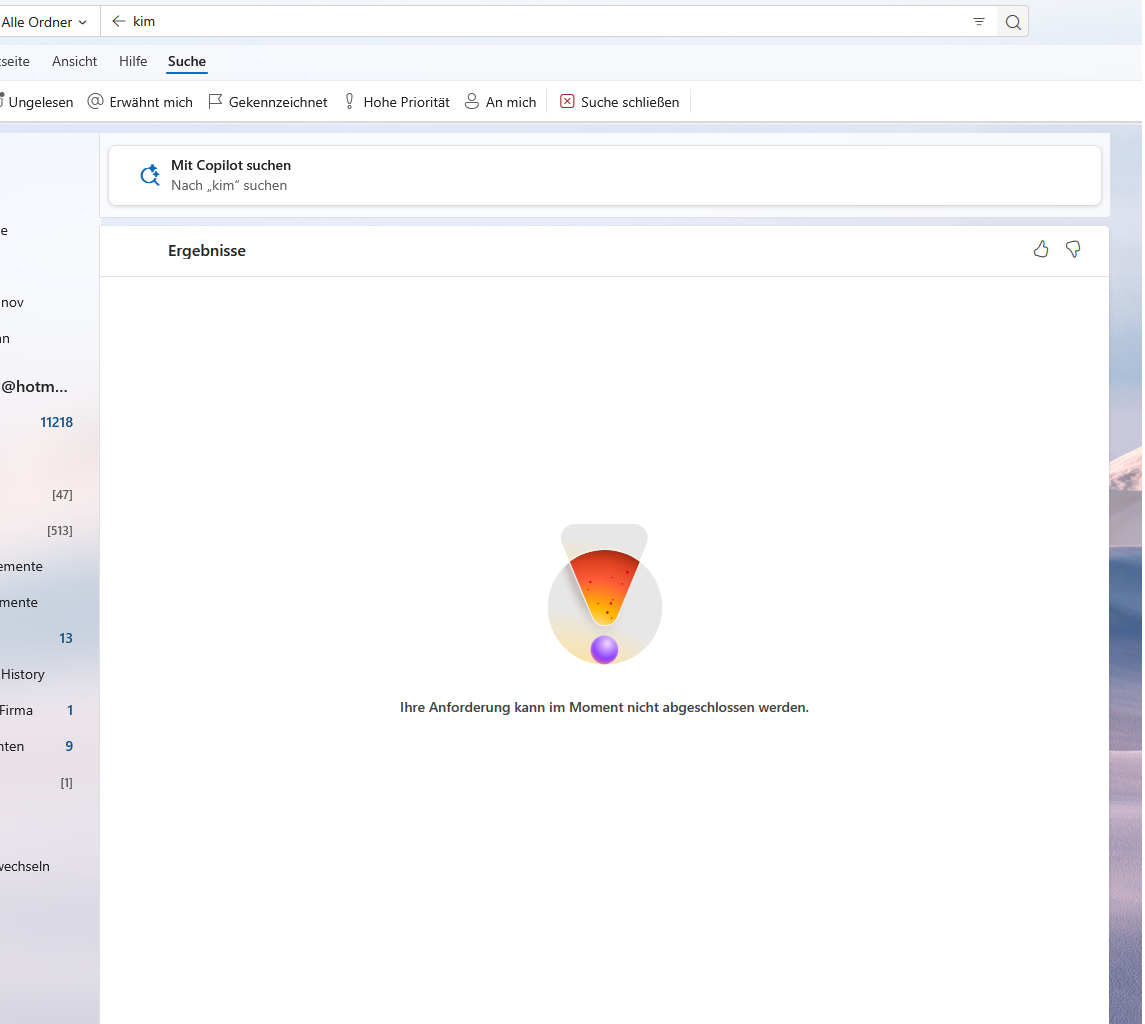Click the back arrow beside "kim"

point(118,21)
